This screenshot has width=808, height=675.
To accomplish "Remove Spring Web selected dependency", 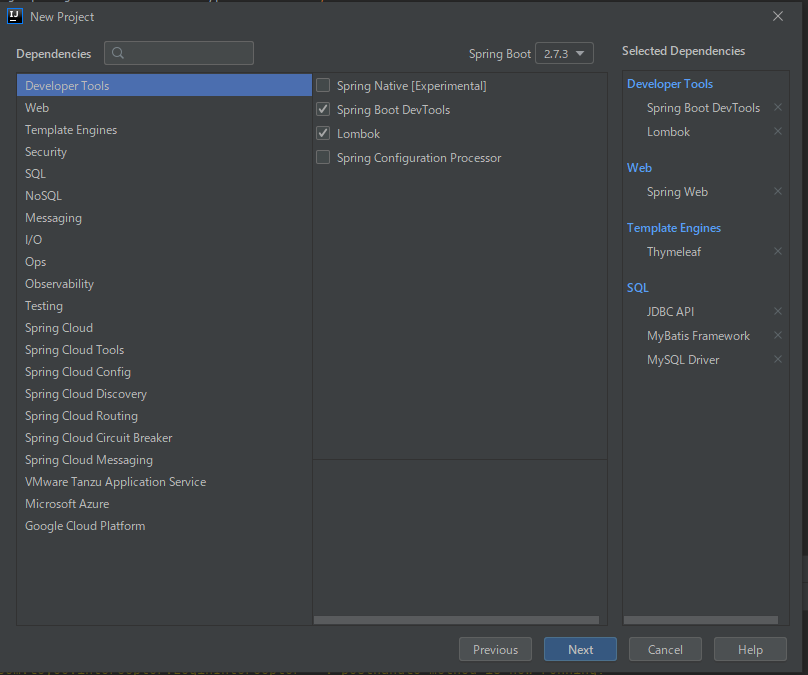I will (x=778, y=191).
